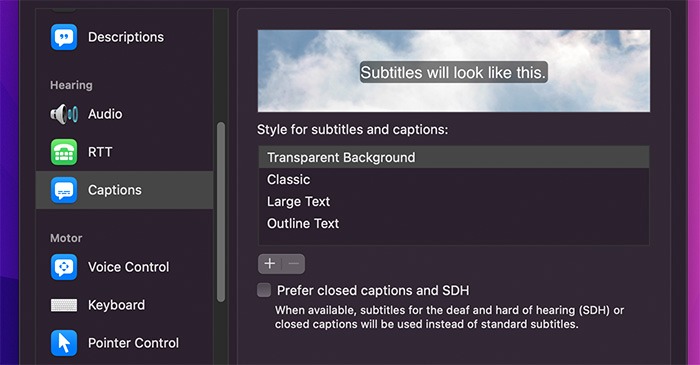Add a new caption style with plus button
The width and height of the screenshot is (700, 365).
(x=270, y=264)
